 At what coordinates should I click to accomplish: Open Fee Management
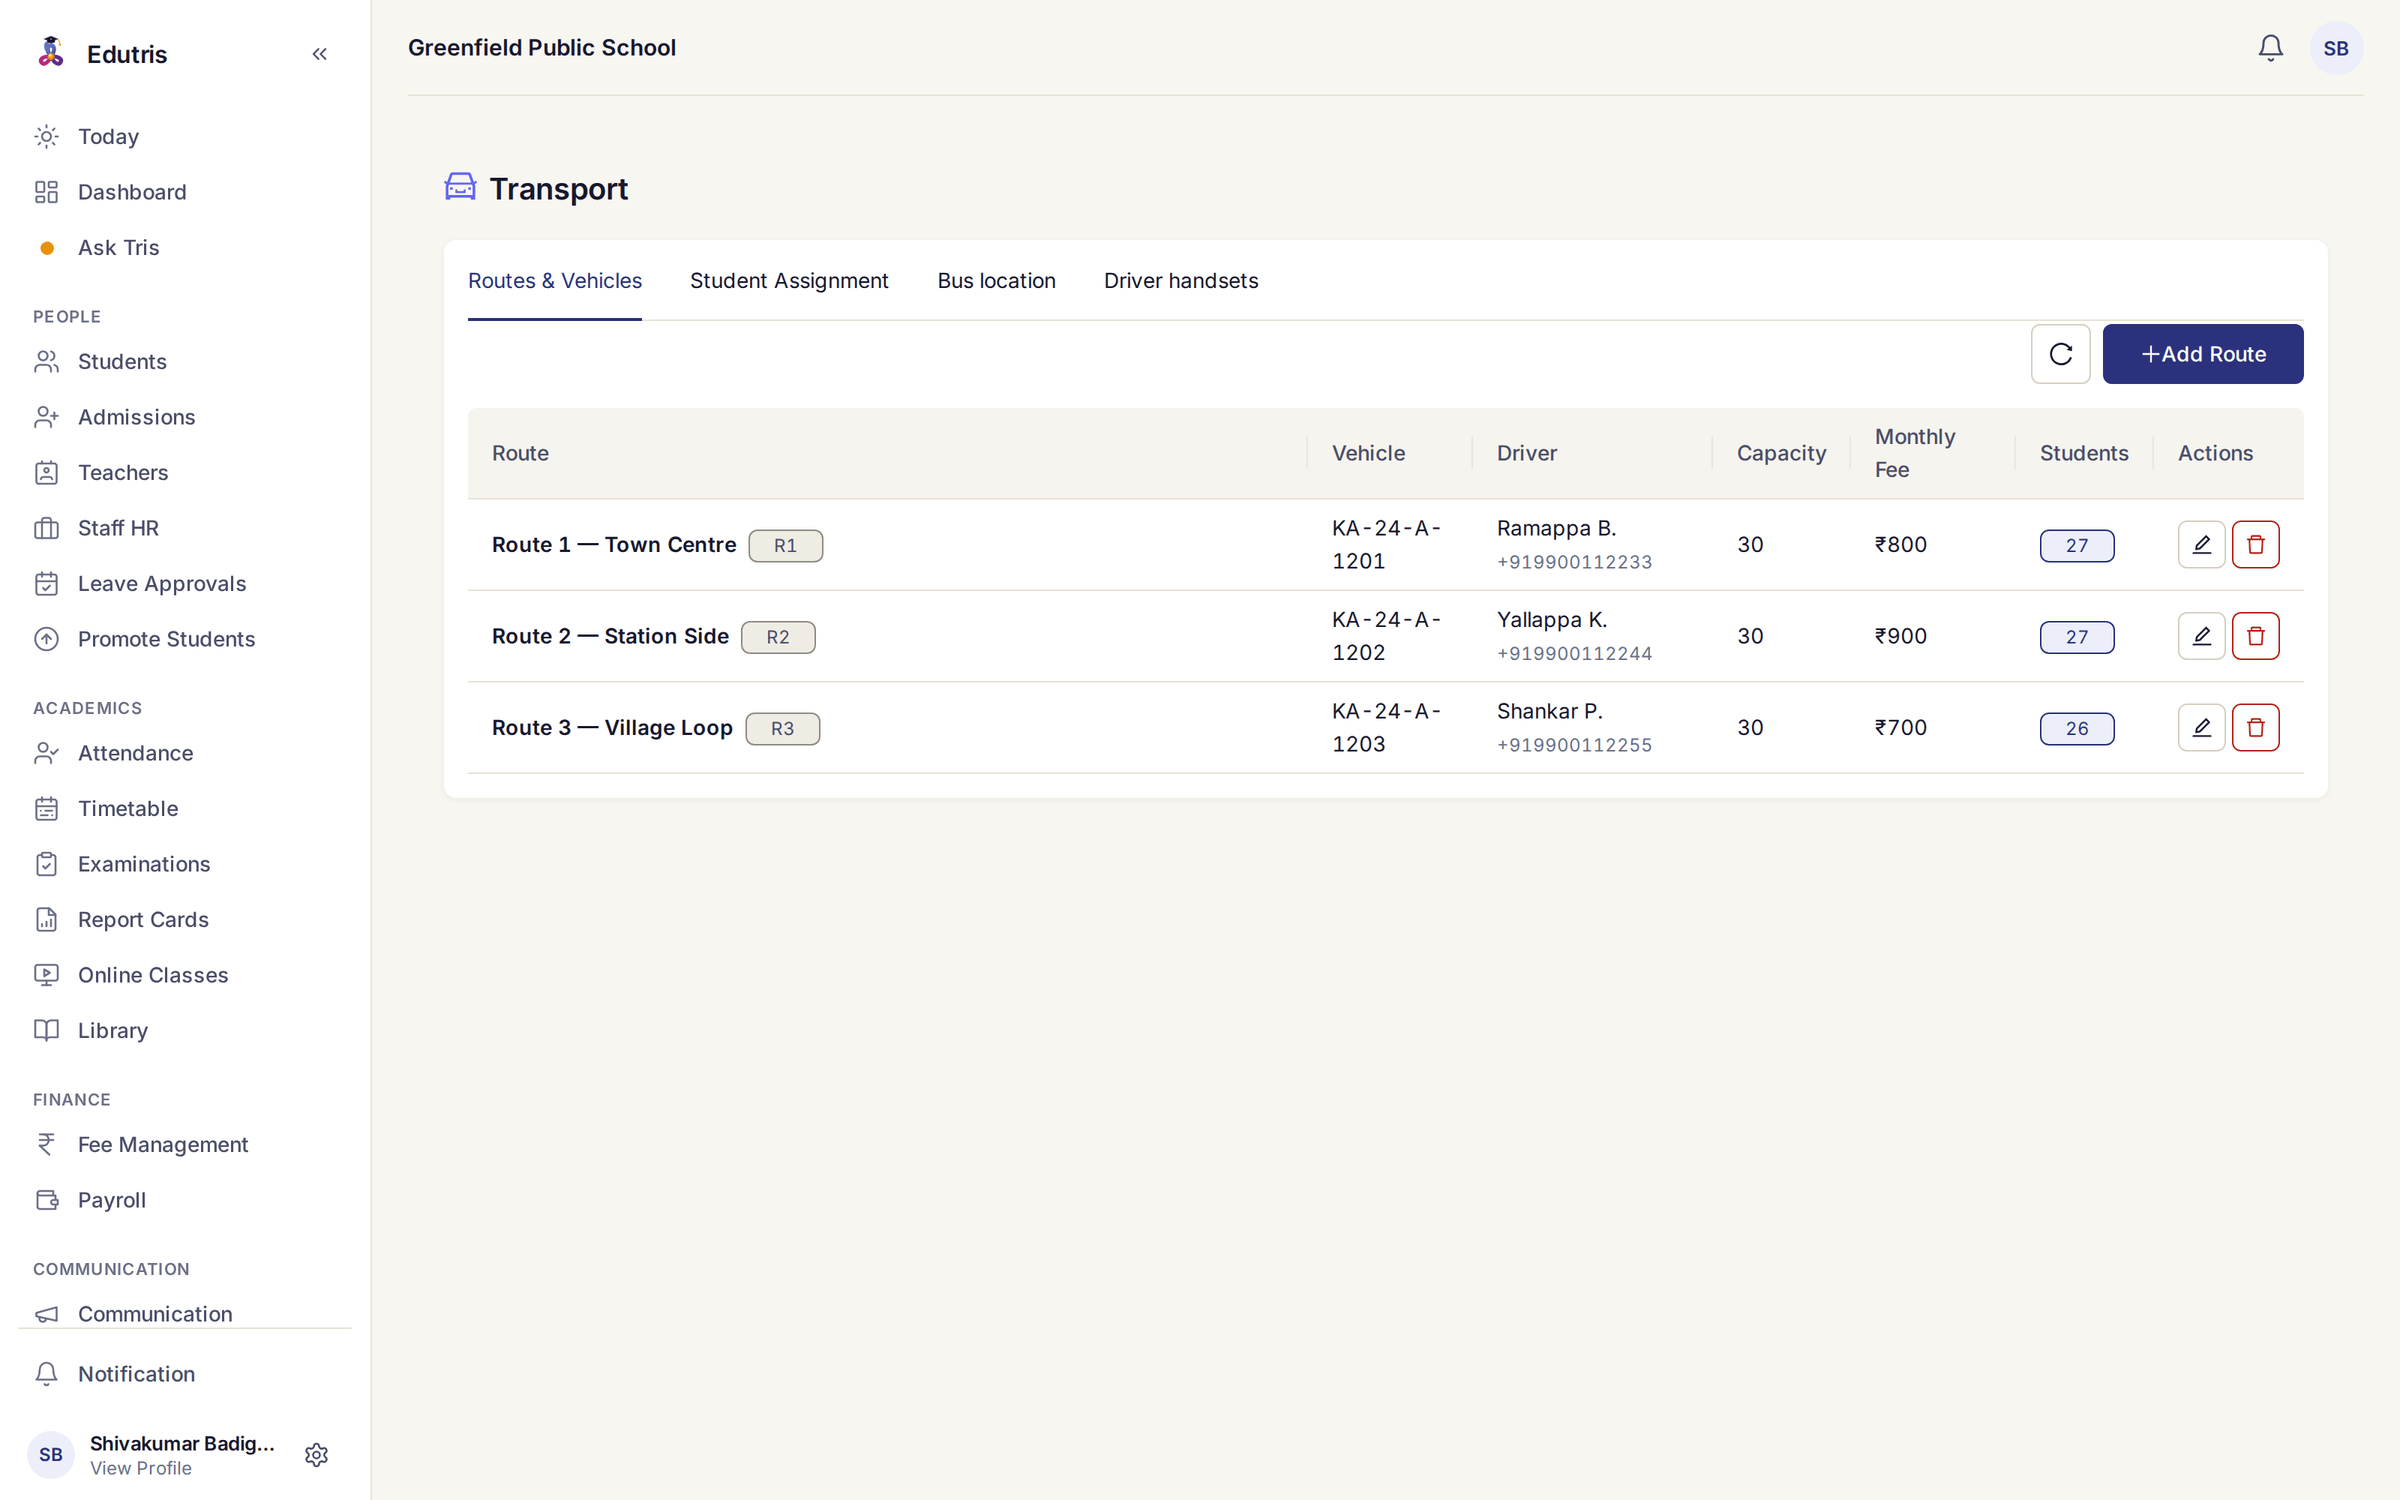click(185, 1144)
